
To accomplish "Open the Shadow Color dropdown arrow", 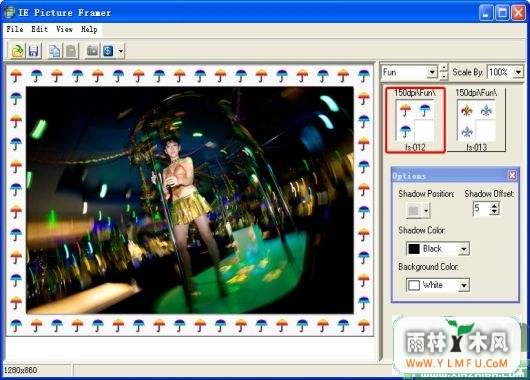I will [464, 249].
